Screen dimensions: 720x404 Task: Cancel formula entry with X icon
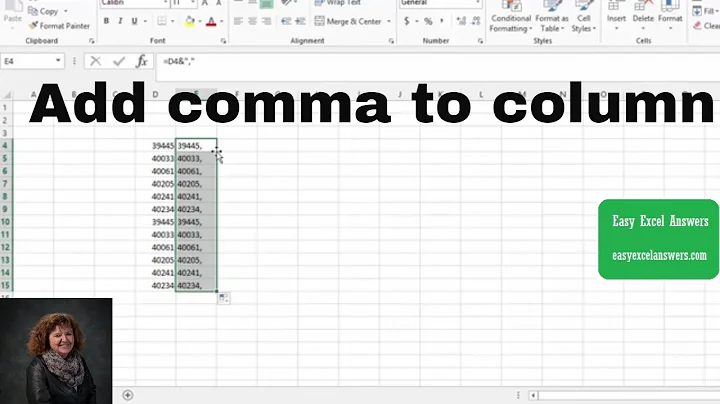(x=96, y=61)
